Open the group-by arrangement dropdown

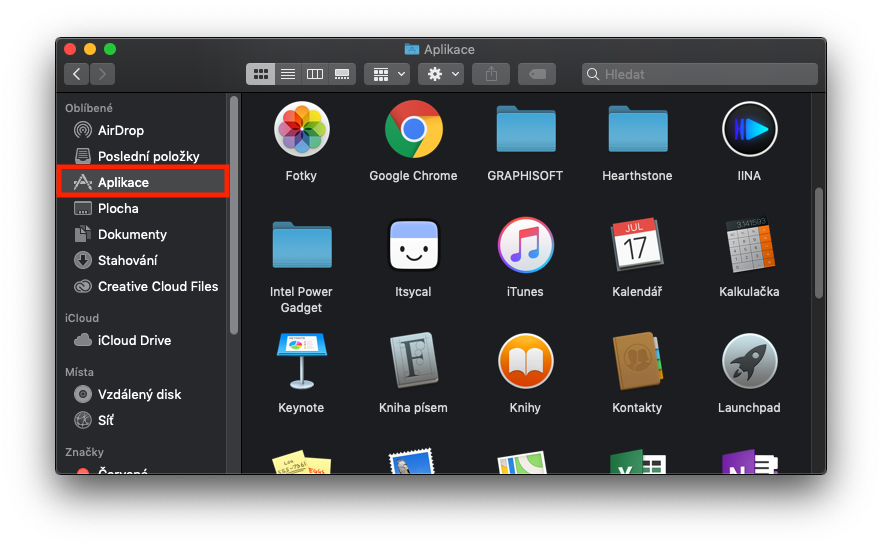387,74
